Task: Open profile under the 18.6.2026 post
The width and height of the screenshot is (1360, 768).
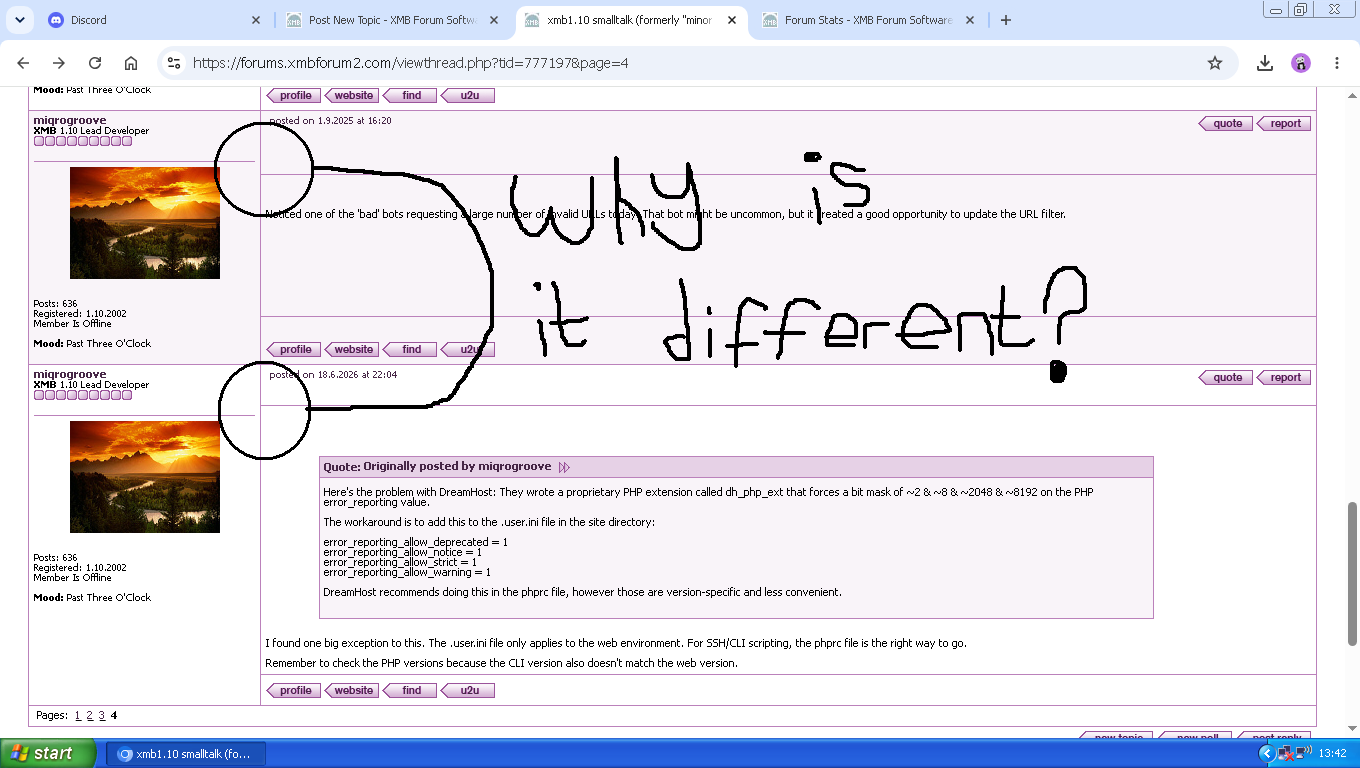Action: tap(293, 691)
